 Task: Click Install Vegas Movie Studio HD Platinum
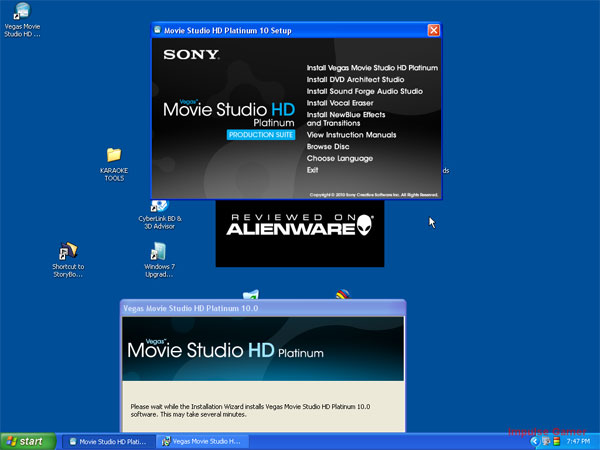point(372,68)
